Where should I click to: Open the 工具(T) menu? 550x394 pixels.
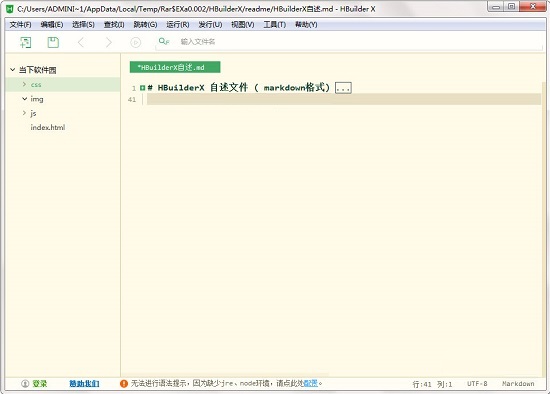(275, 25)
